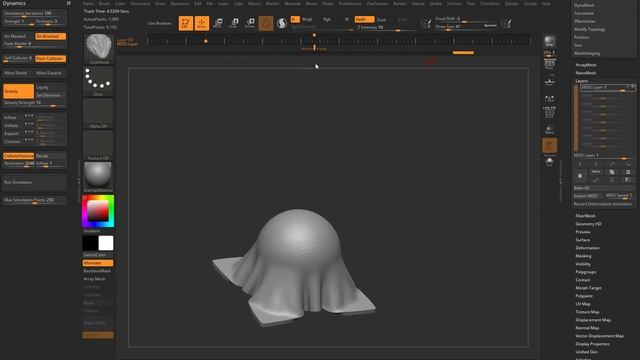Image resolution: width=640 pixels, height=360 pixels.
Task: Expand the NanoMesh section
Action: coord(586,73)
